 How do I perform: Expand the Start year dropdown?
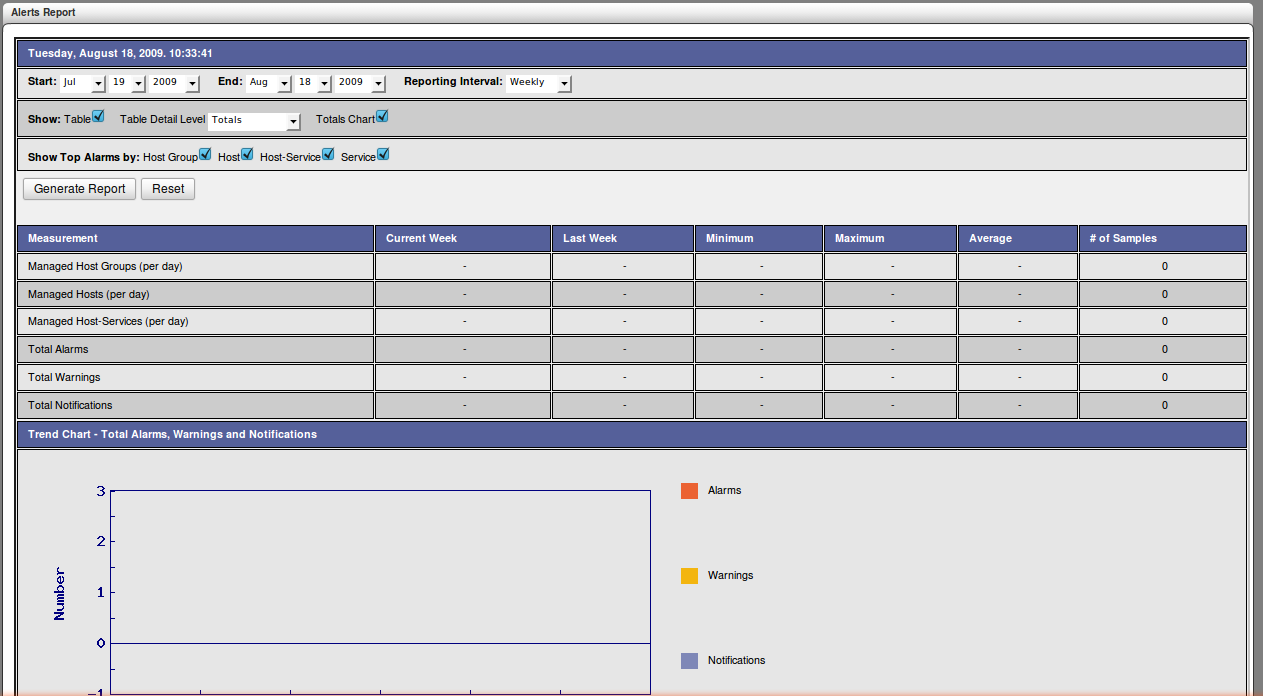[175, 83]
